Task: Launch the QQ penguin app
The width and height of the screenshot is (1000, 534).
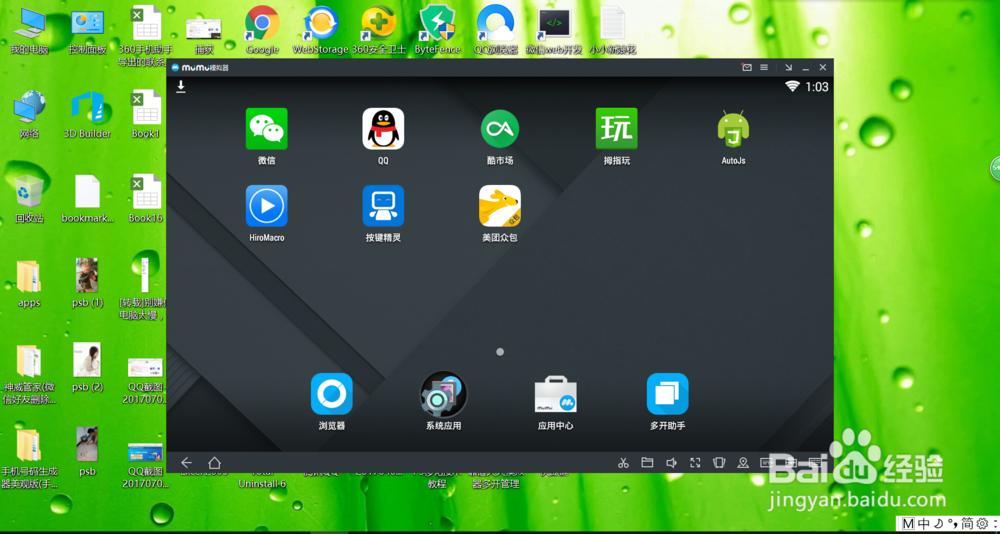Action: click(x=383, y=129)
